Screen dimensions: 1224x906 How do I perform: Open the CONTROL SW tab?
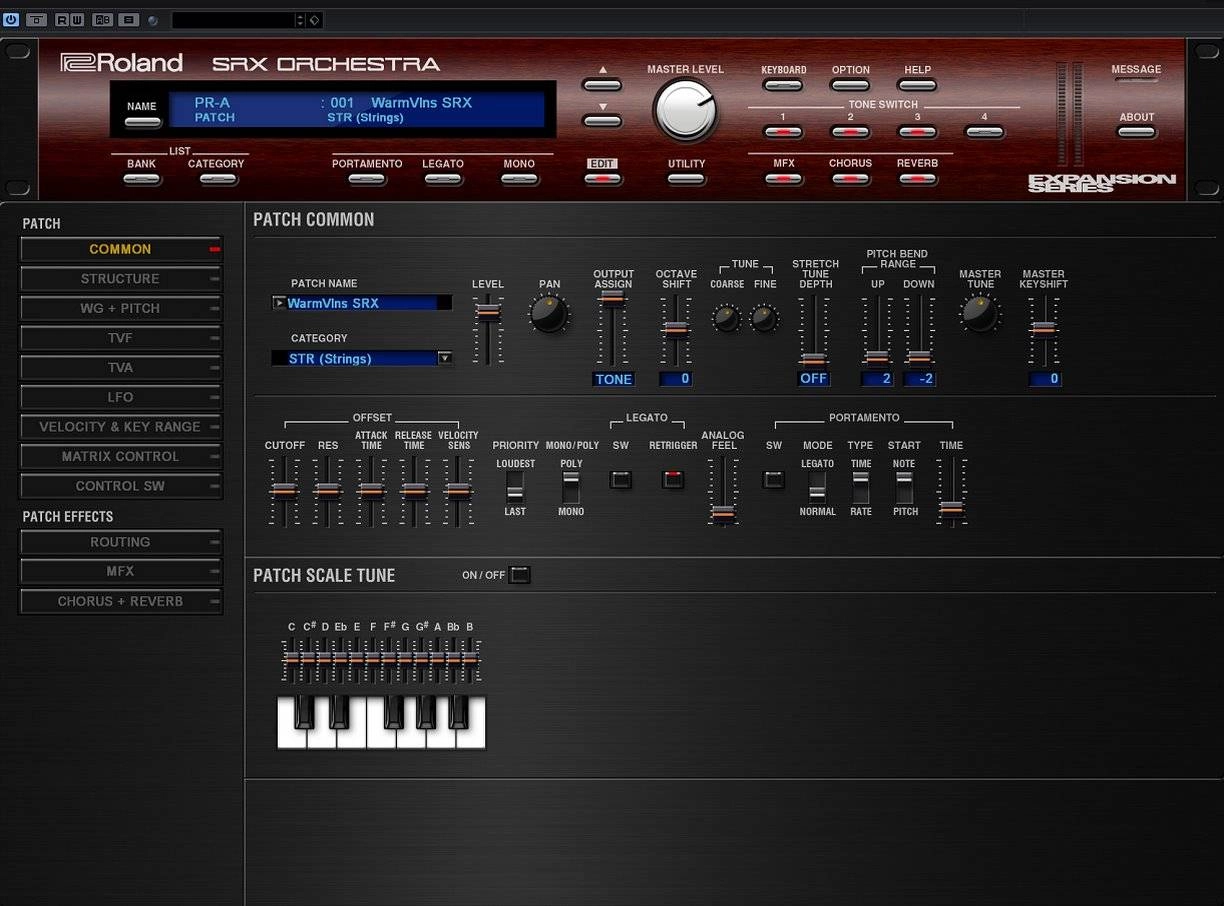120,486
